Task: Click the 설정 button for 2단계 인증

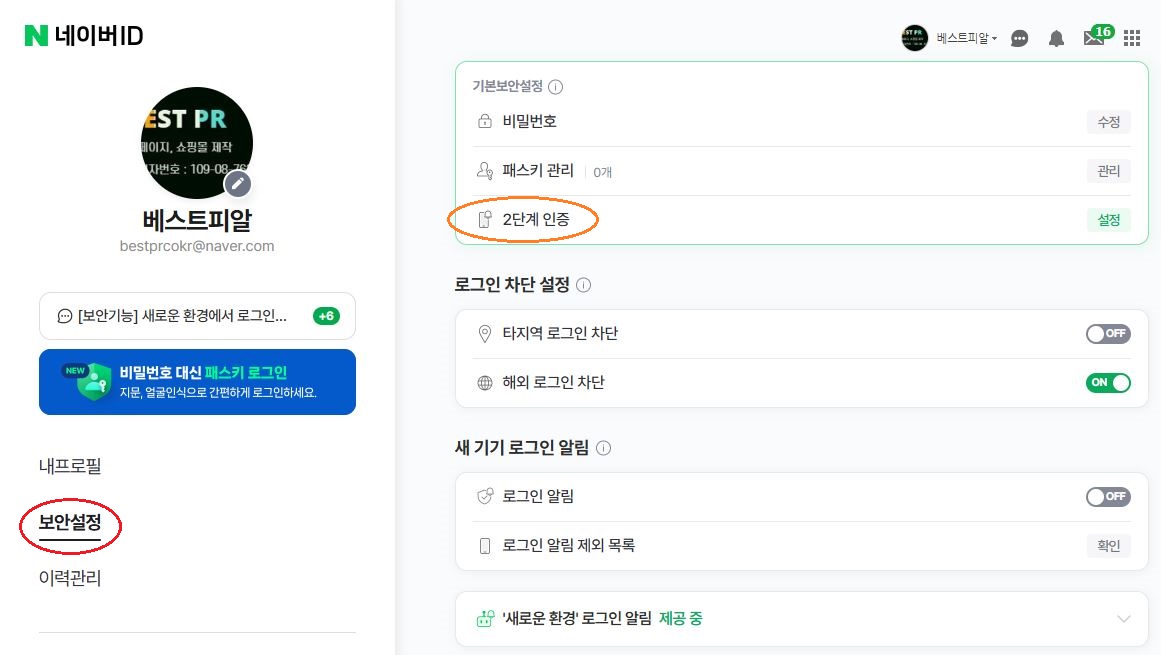Action: tap(1108, 220)
